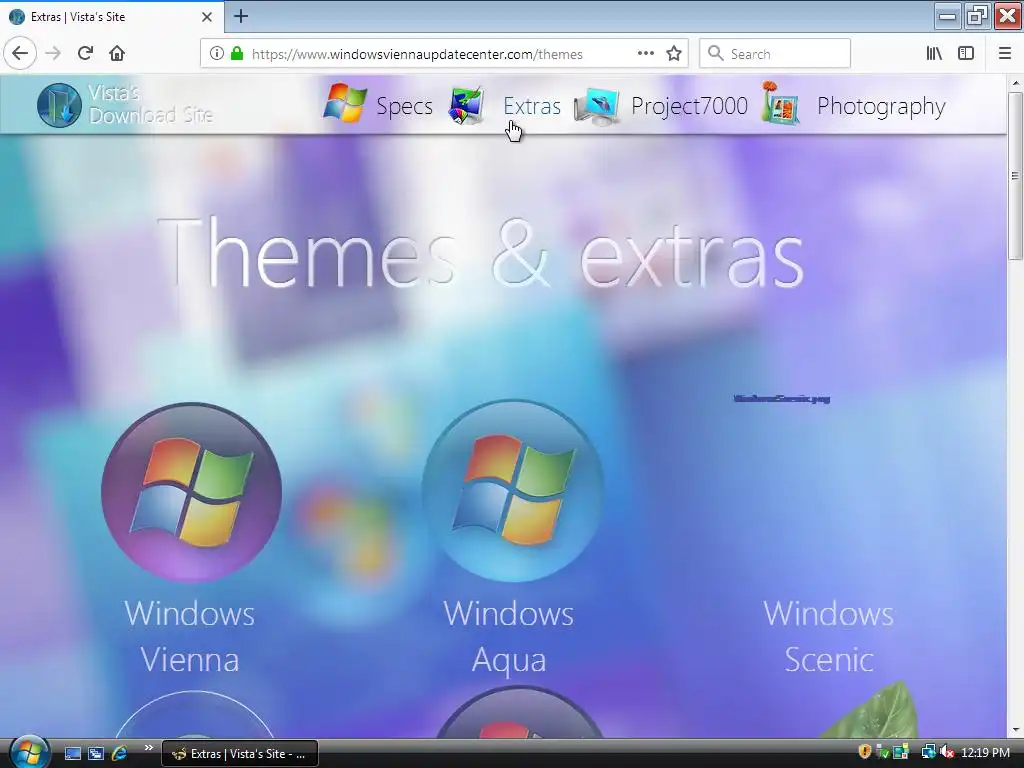This screenshot has height=768, width=1024.
Task: Toggle the sidebar view icon
Action: tap(966, 54)
